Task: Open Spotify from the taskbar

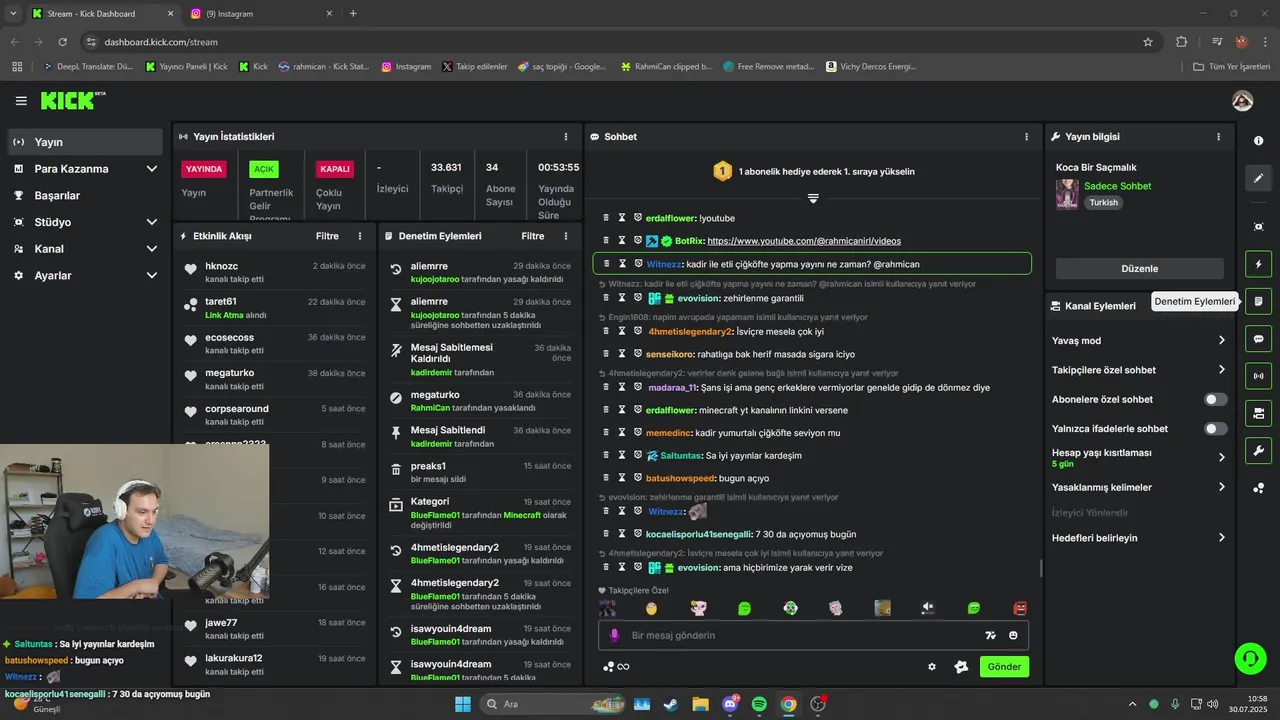Action: click(x=759, y=704)
